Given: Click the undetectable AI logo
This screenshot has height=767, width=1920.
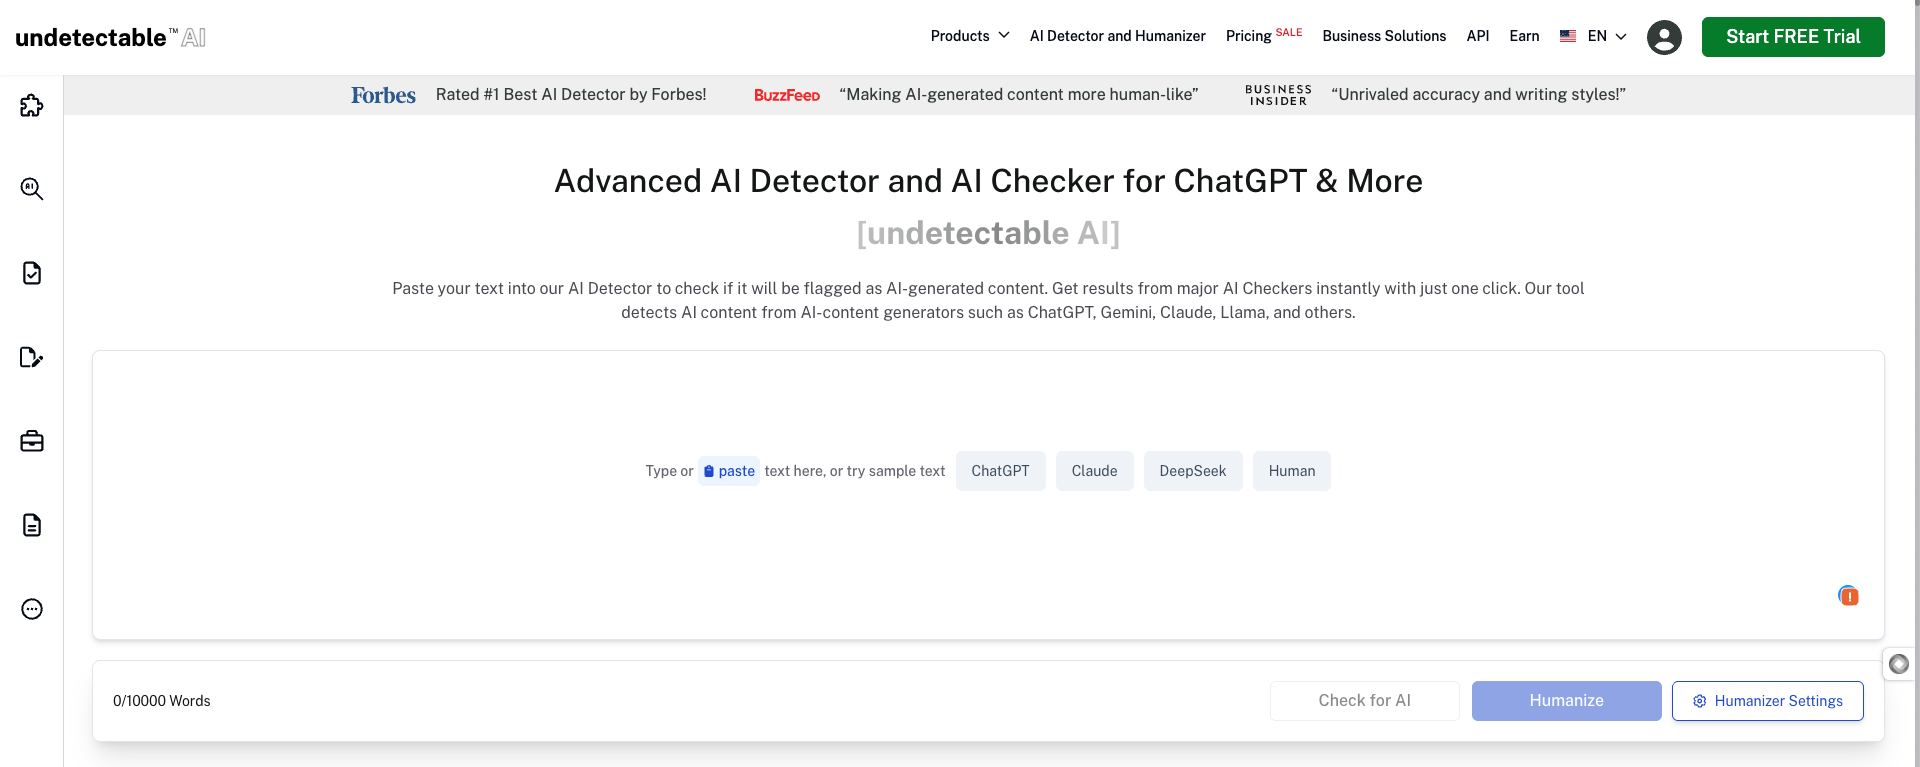Looking at the screenshot, I should [x=111, y=37].
